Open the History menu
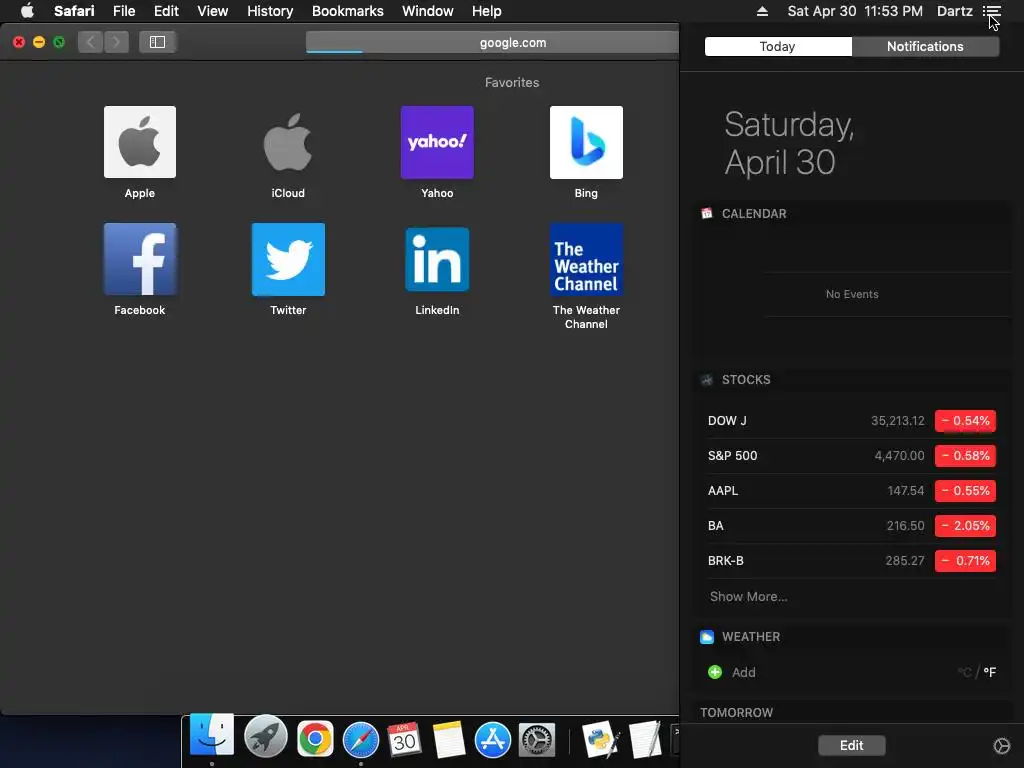The image size is (1024, 768). pyautogui.click(x=270, y=11)
